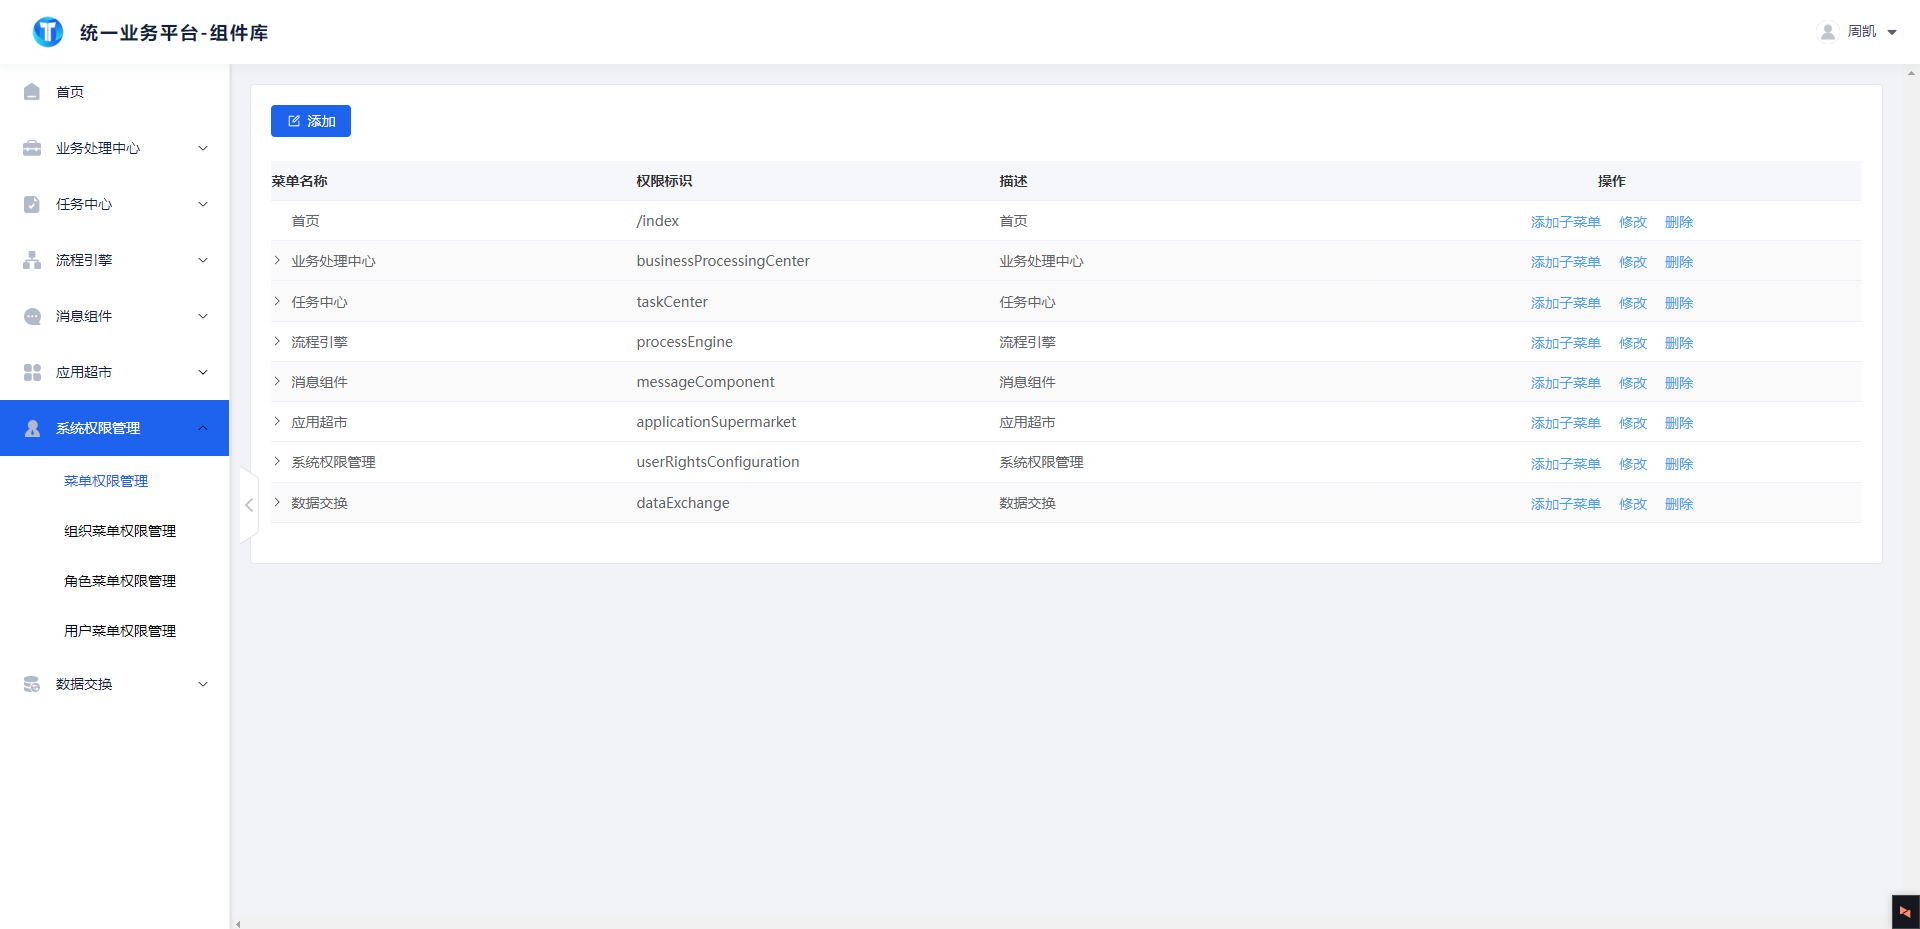Click the blue 添加 button

(x=311, y=121)
